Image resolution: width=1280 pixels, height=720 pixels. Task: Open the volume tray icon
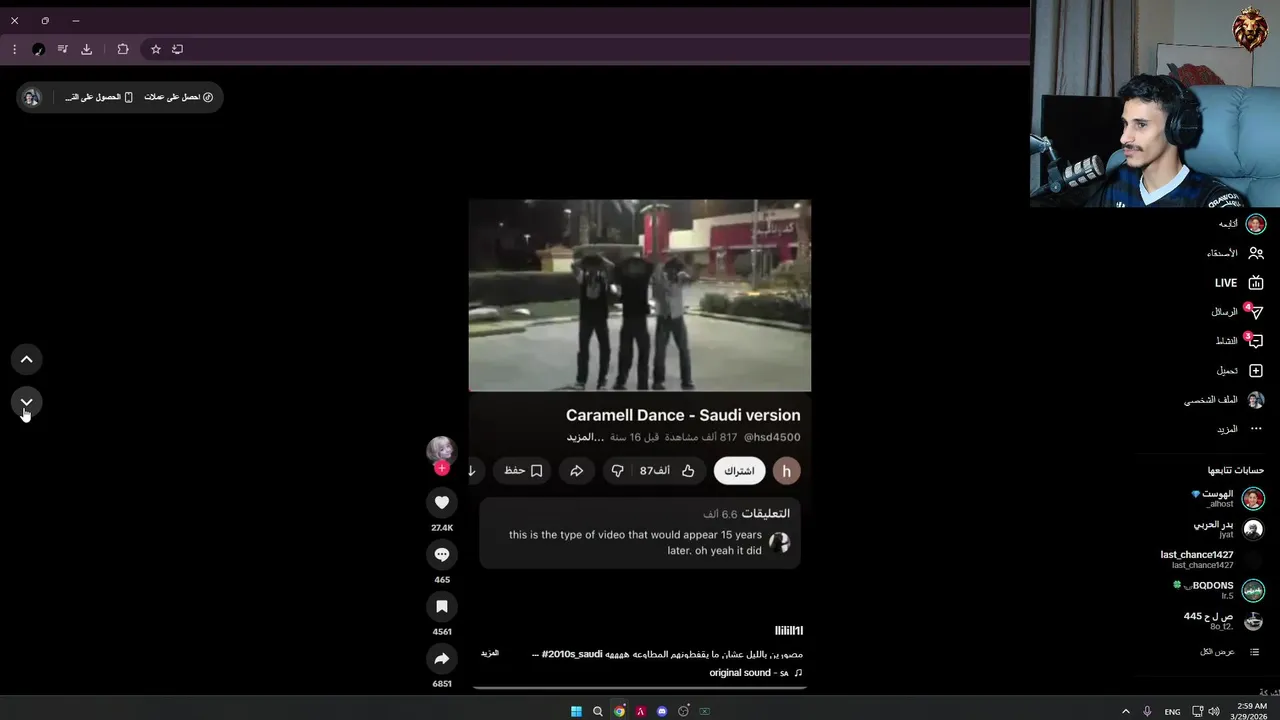(x=1214, y=712)
